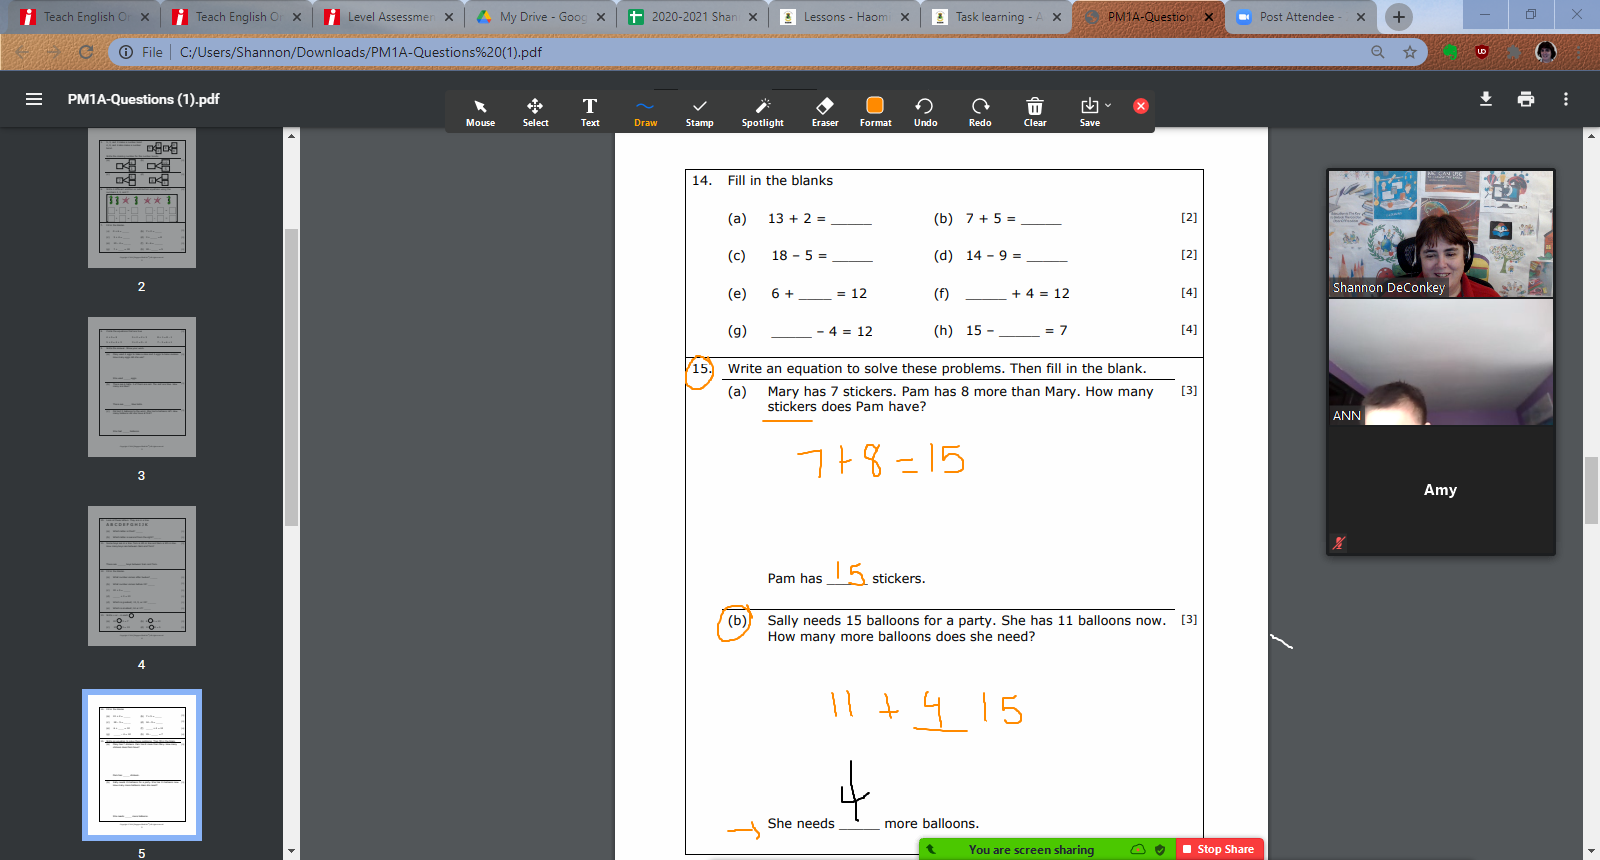
Task: Select Amy participant tile
Action: point(1440,490)
